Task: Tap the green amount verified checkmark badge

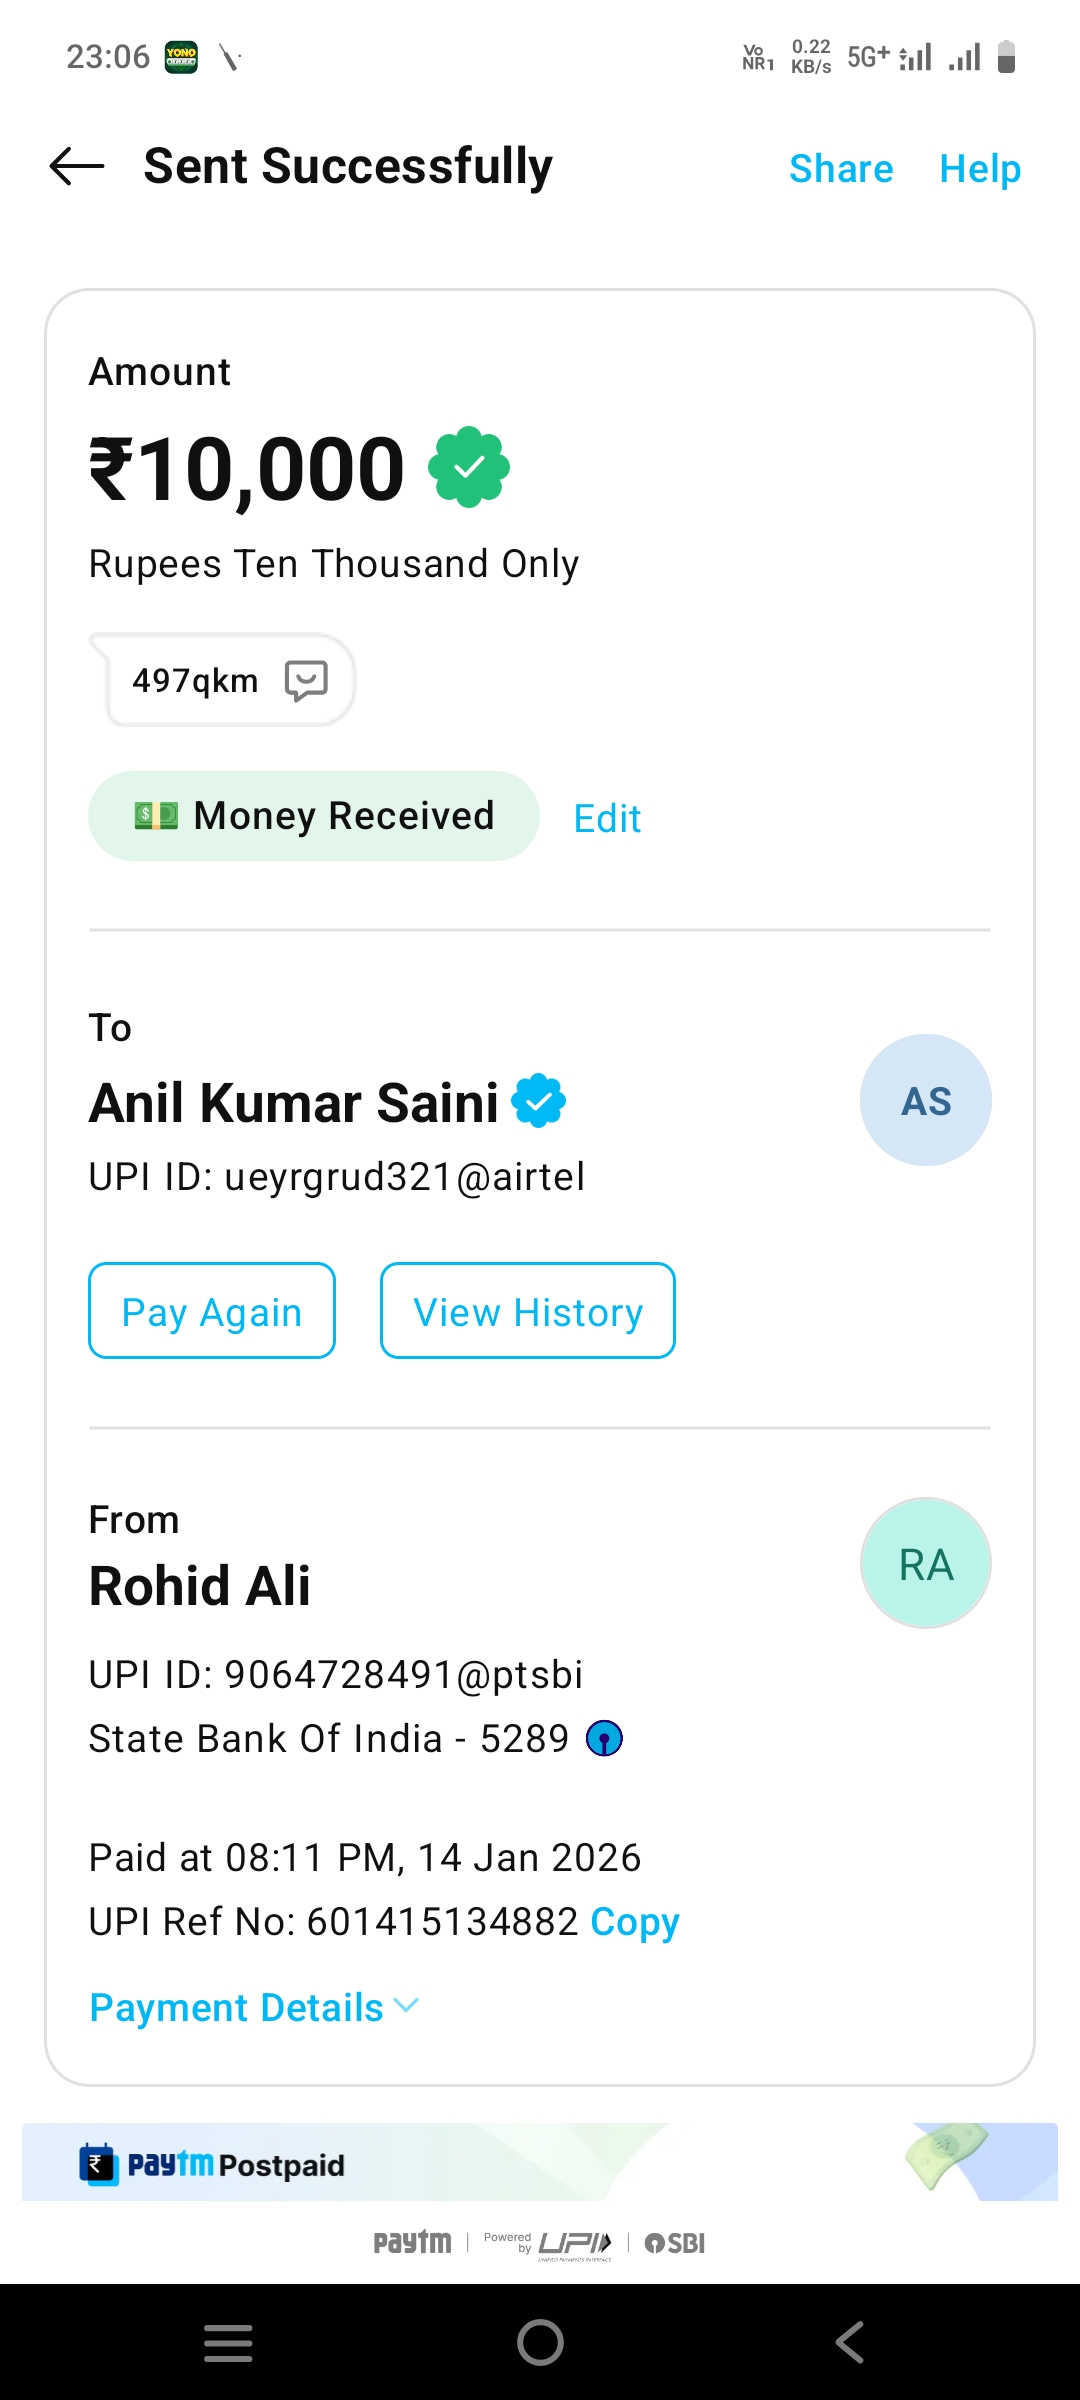Action: point(468,467)
